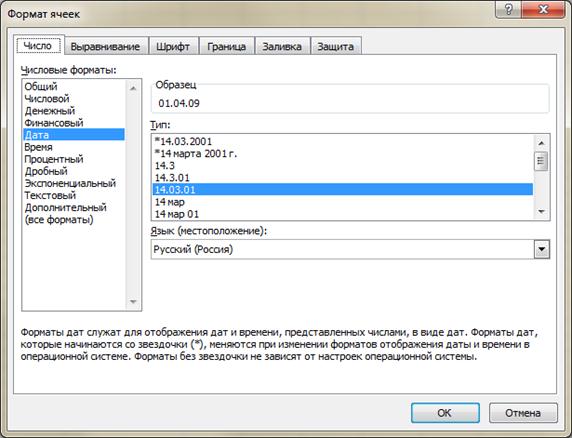
Task: Choose Финансовый format in list
Action: click(x=73, y=123)
